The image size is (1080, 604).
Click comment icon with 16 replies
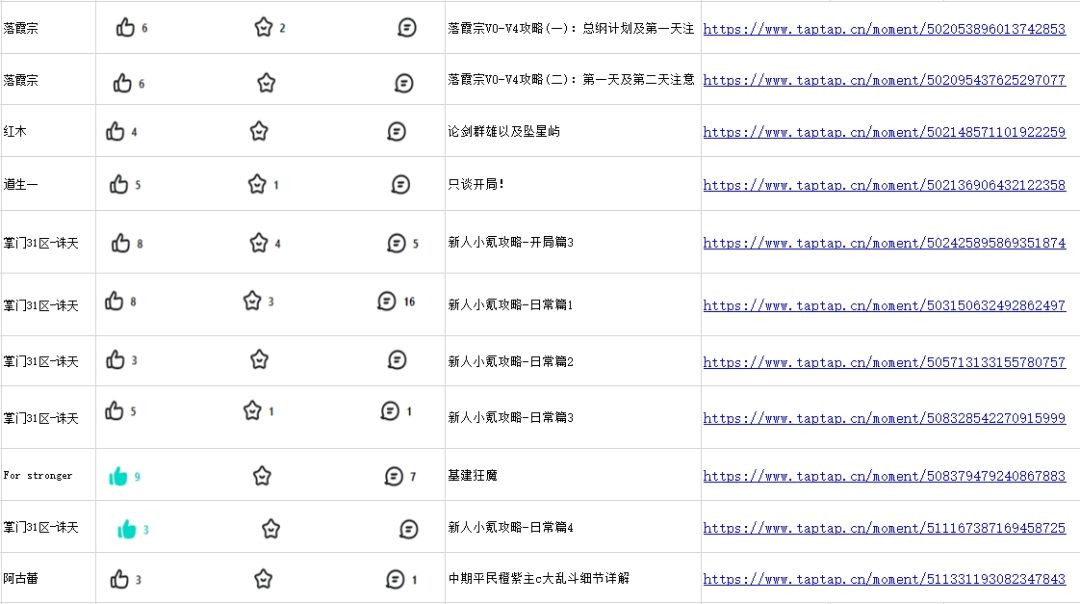pyautogui.click(x=387, y=300)
